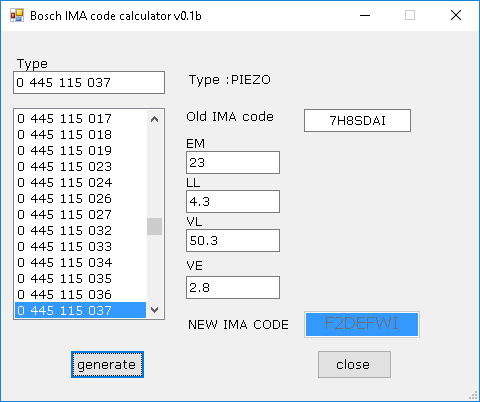The width and height of the screenshot is (480, 402).
Task: Click the VL value field
Action: 233,240
